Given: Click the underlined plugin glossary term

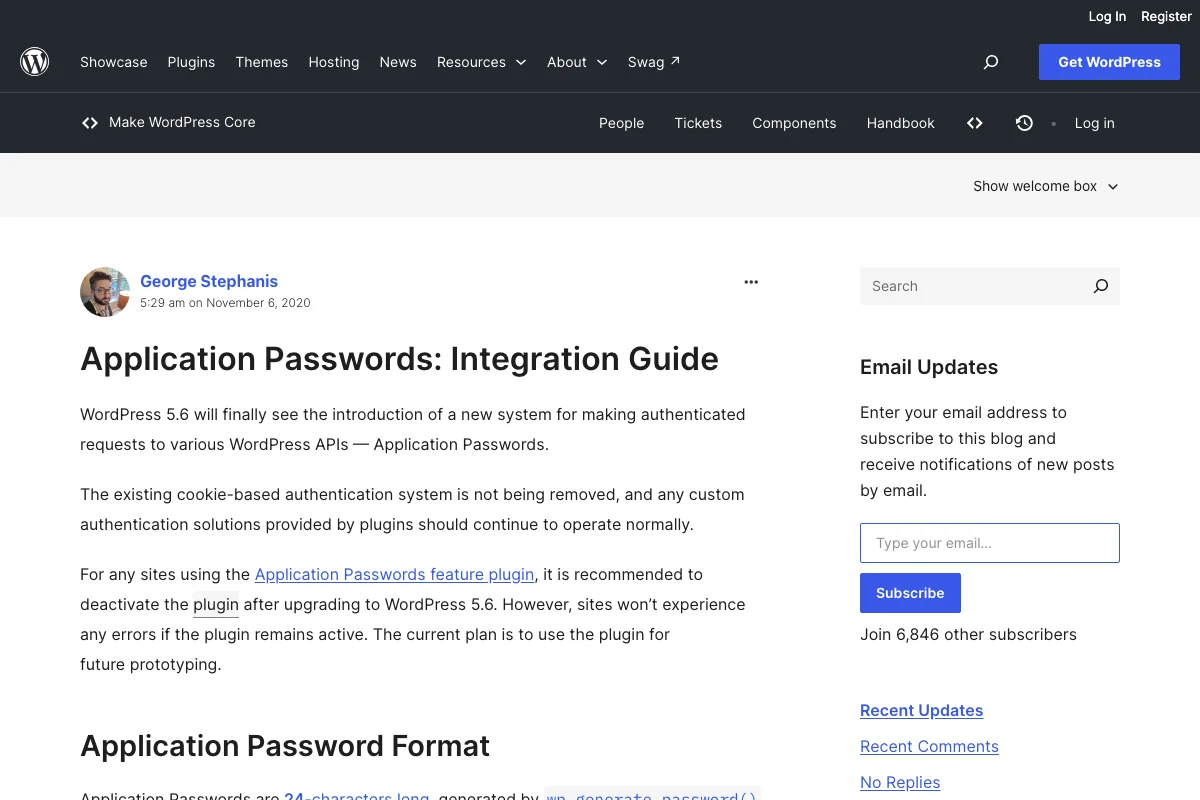Looking at the screenshot, I should coord(216,604).
